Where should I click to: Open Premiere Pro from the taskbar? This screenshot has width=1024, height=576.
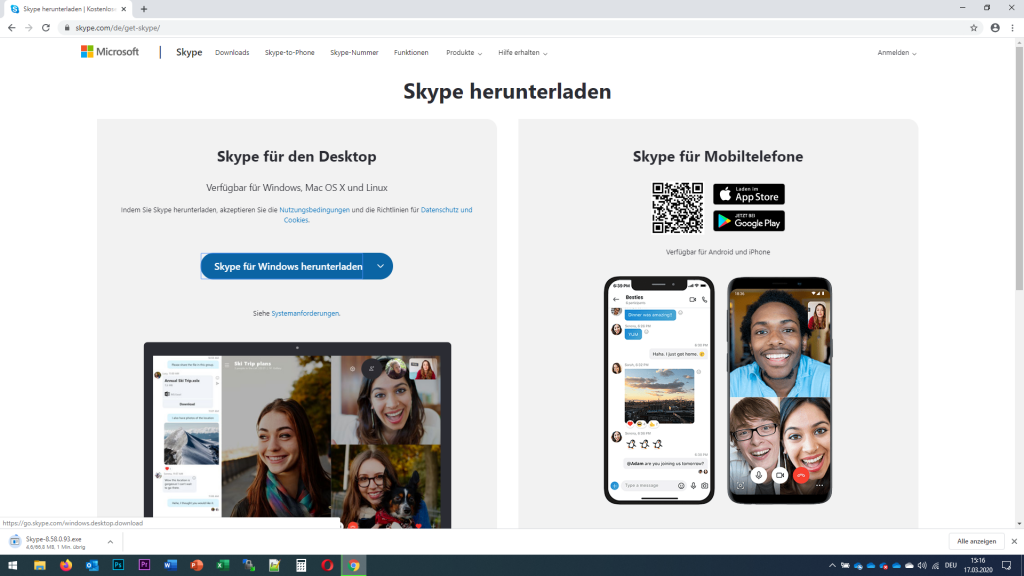tap(144, 566)
